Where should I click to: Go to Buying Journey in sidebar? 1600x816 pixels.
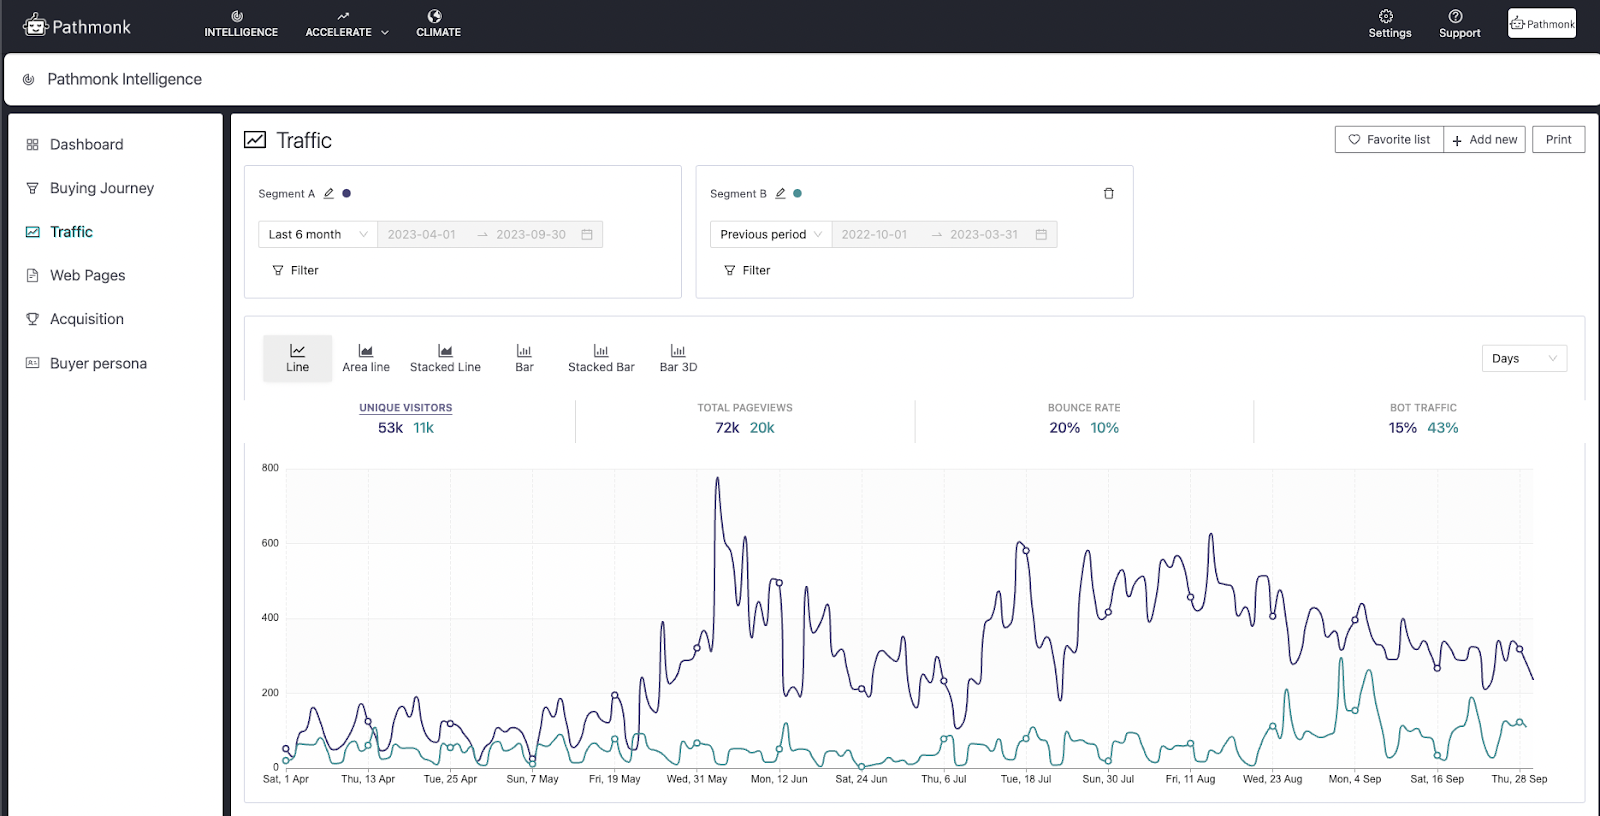tap(102, 188)
